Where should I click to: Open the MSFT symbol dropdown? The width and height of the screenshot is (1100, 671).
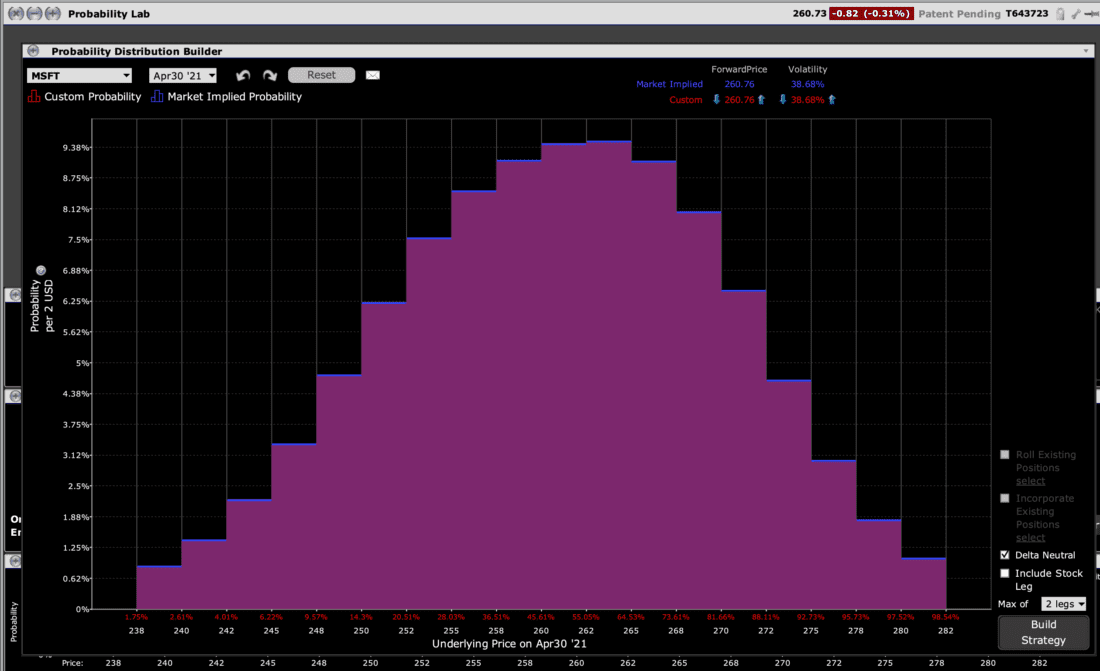pyautogui.click(x=79, y=76)
